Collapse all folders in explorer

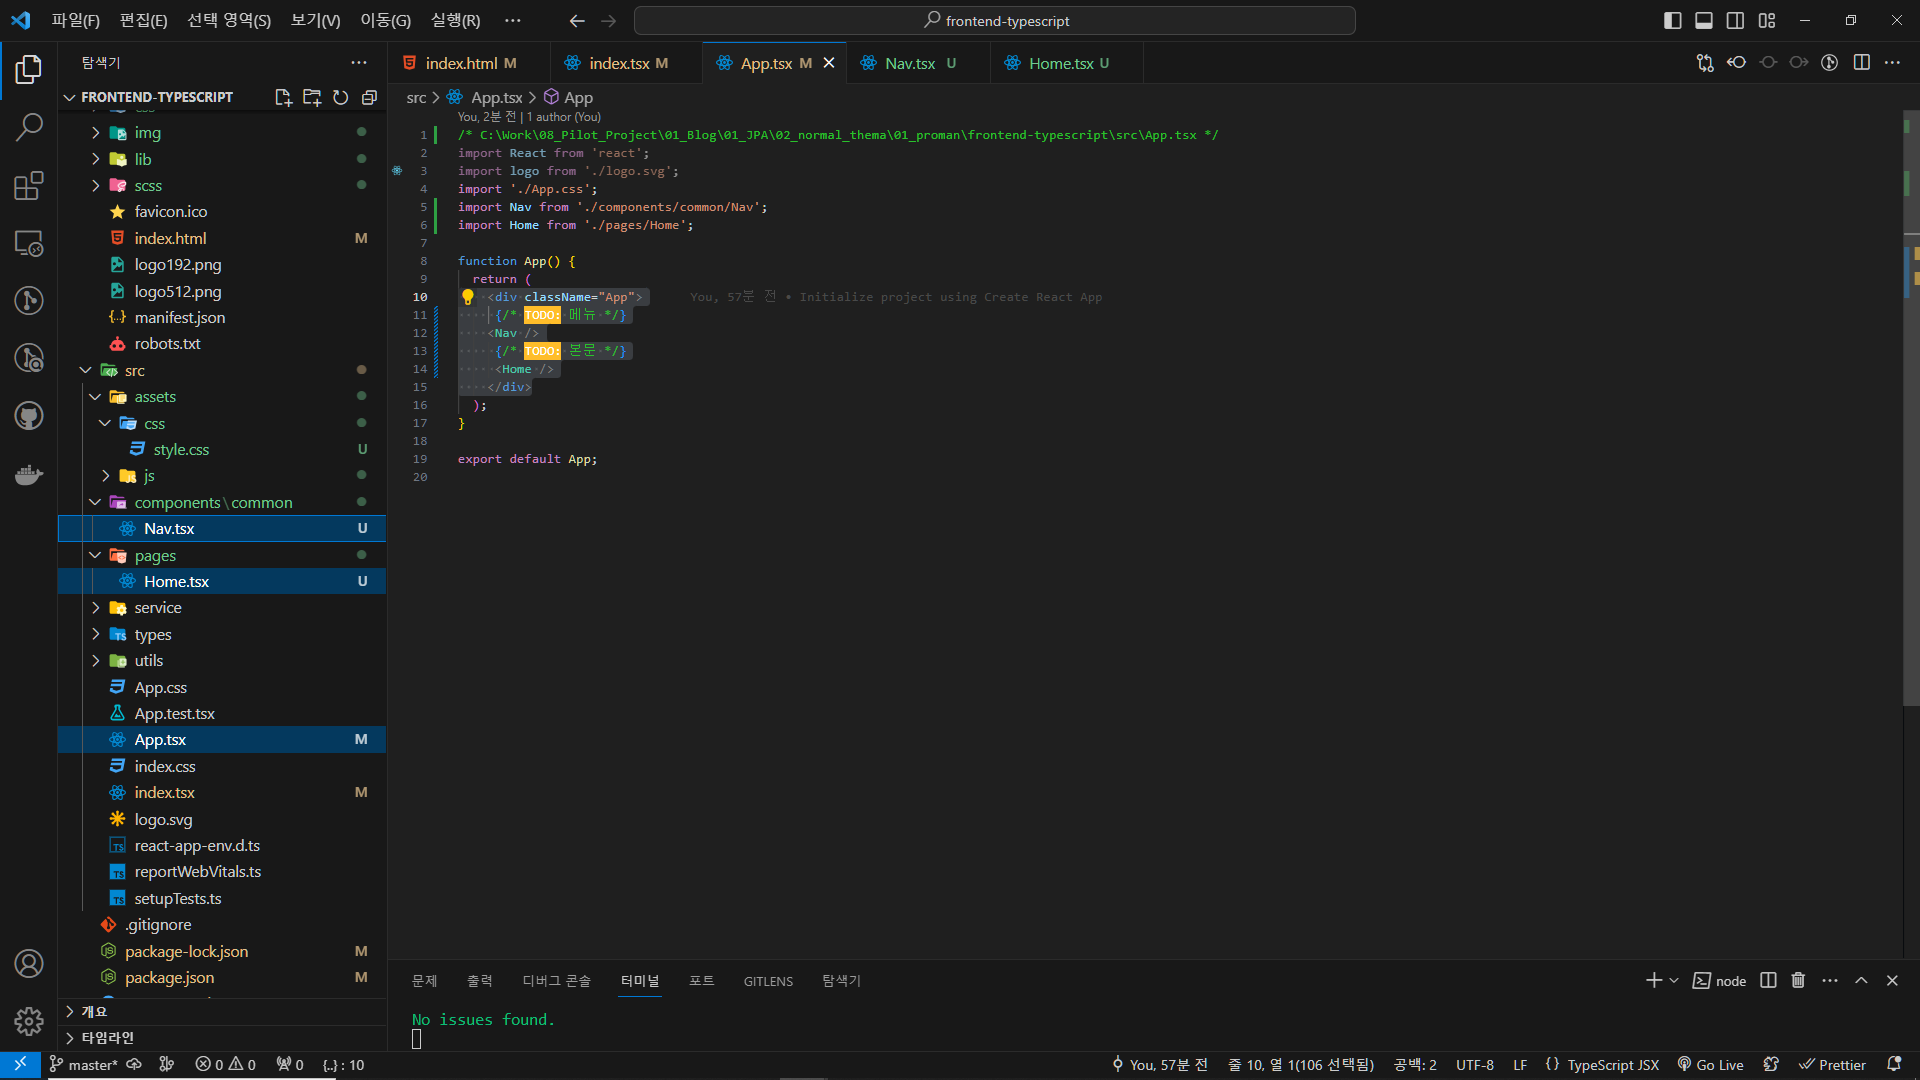click(369, 97)
